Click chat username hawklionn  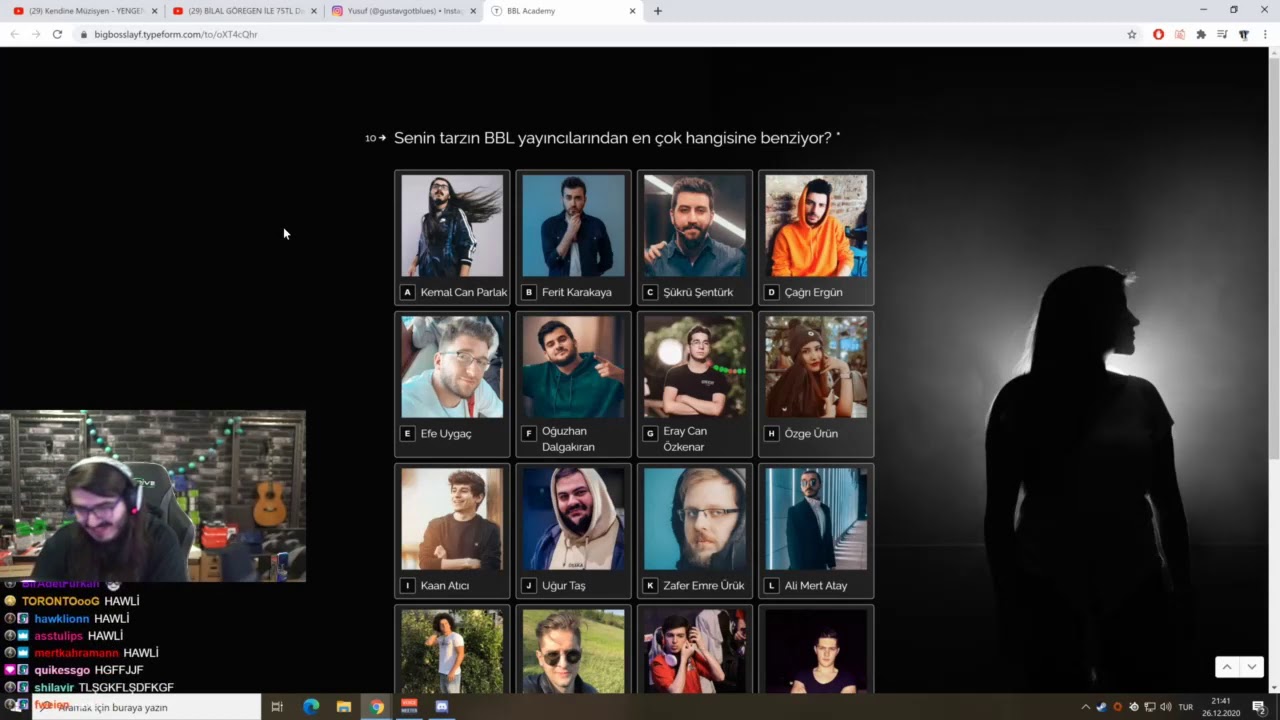coord(62,619)
